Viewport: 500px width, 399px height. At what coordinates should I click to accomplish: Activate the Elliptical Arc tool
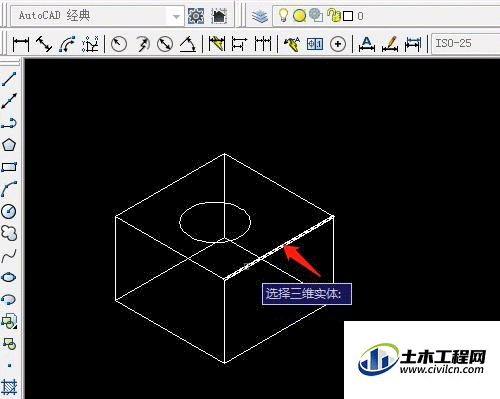(x=9, y=299)
